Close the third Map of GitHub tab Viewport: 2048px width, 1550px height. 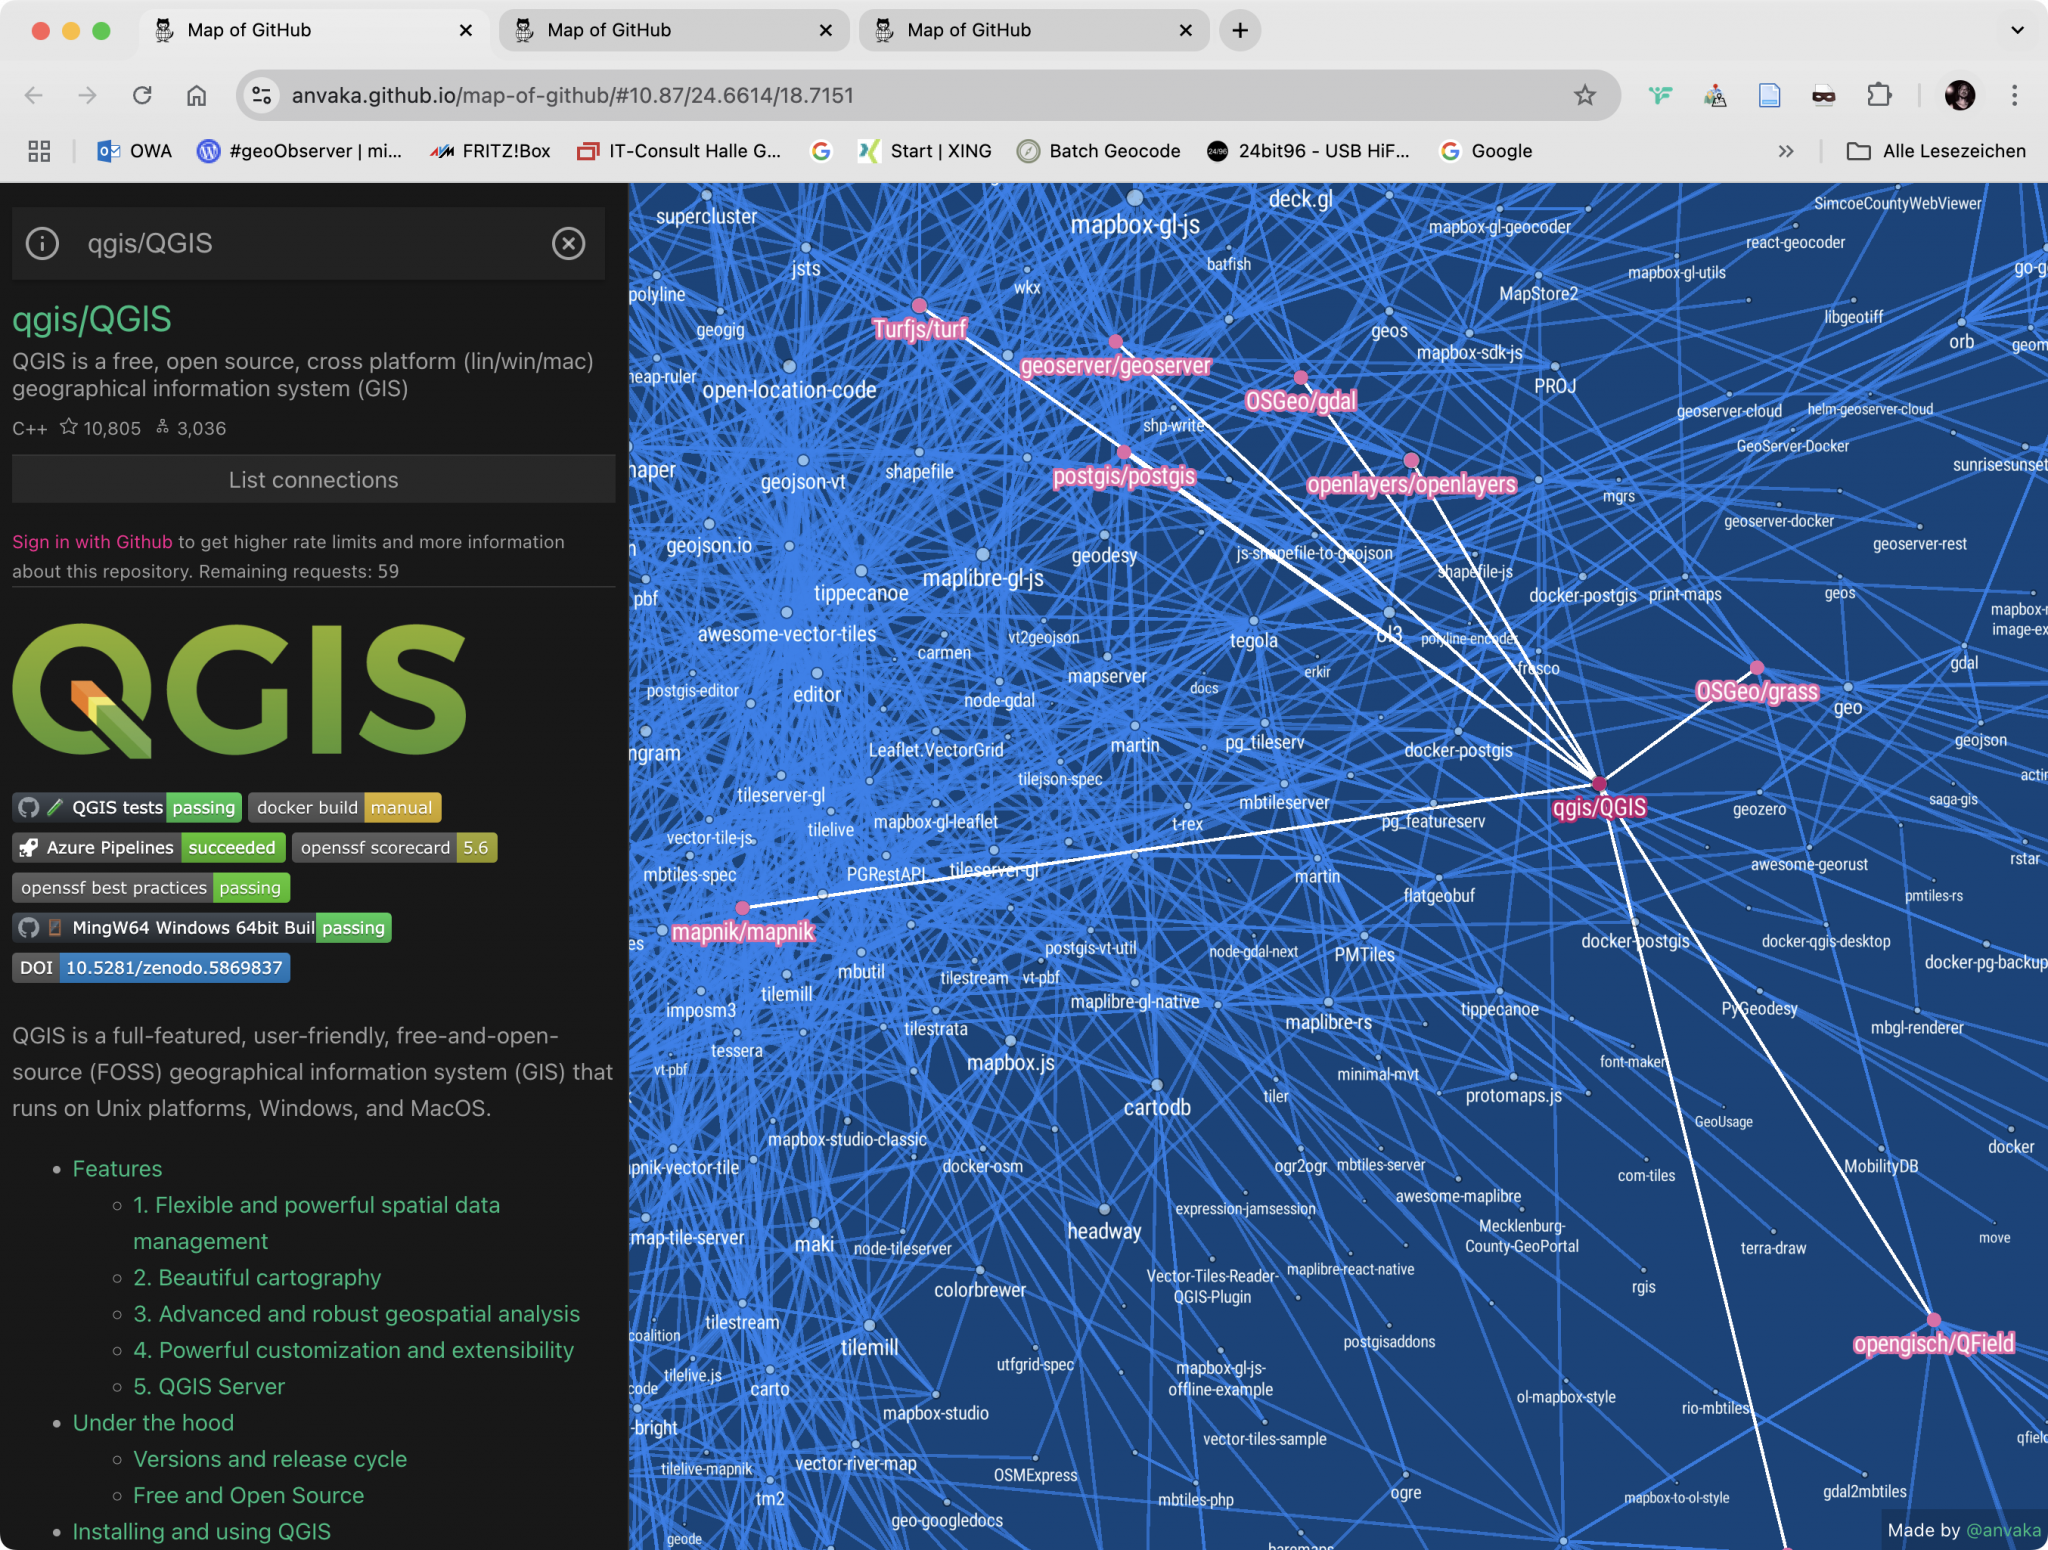coord(1185,30)
